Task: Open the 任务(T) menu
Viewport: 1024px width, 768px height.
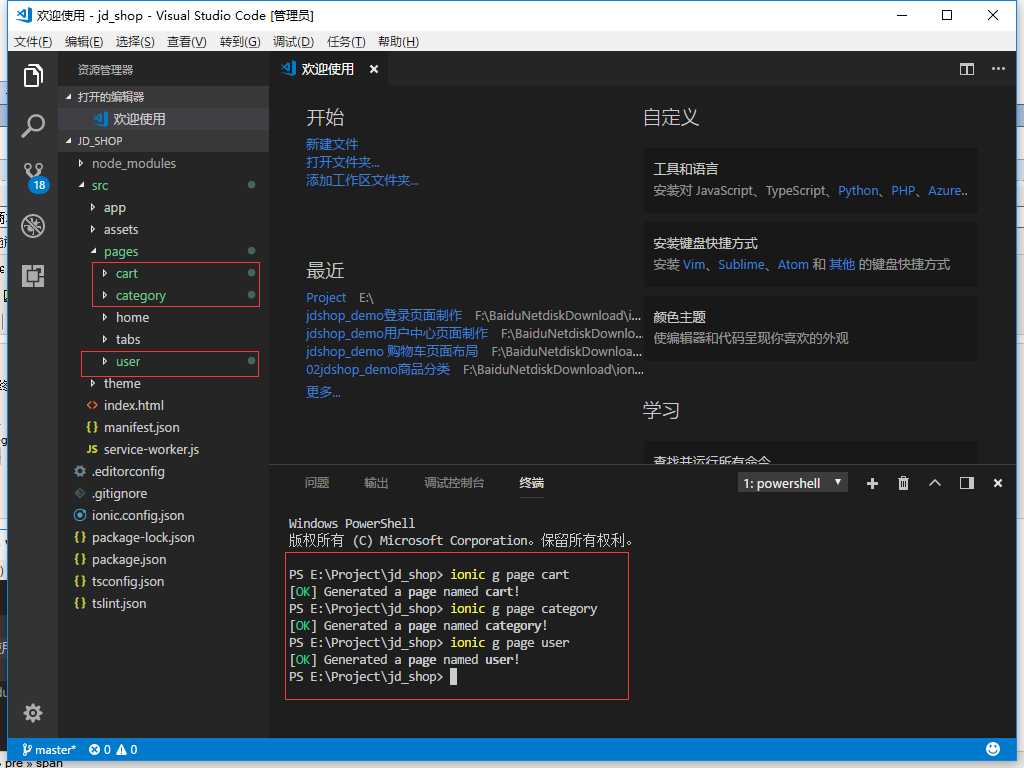Action: pos(345,42)
